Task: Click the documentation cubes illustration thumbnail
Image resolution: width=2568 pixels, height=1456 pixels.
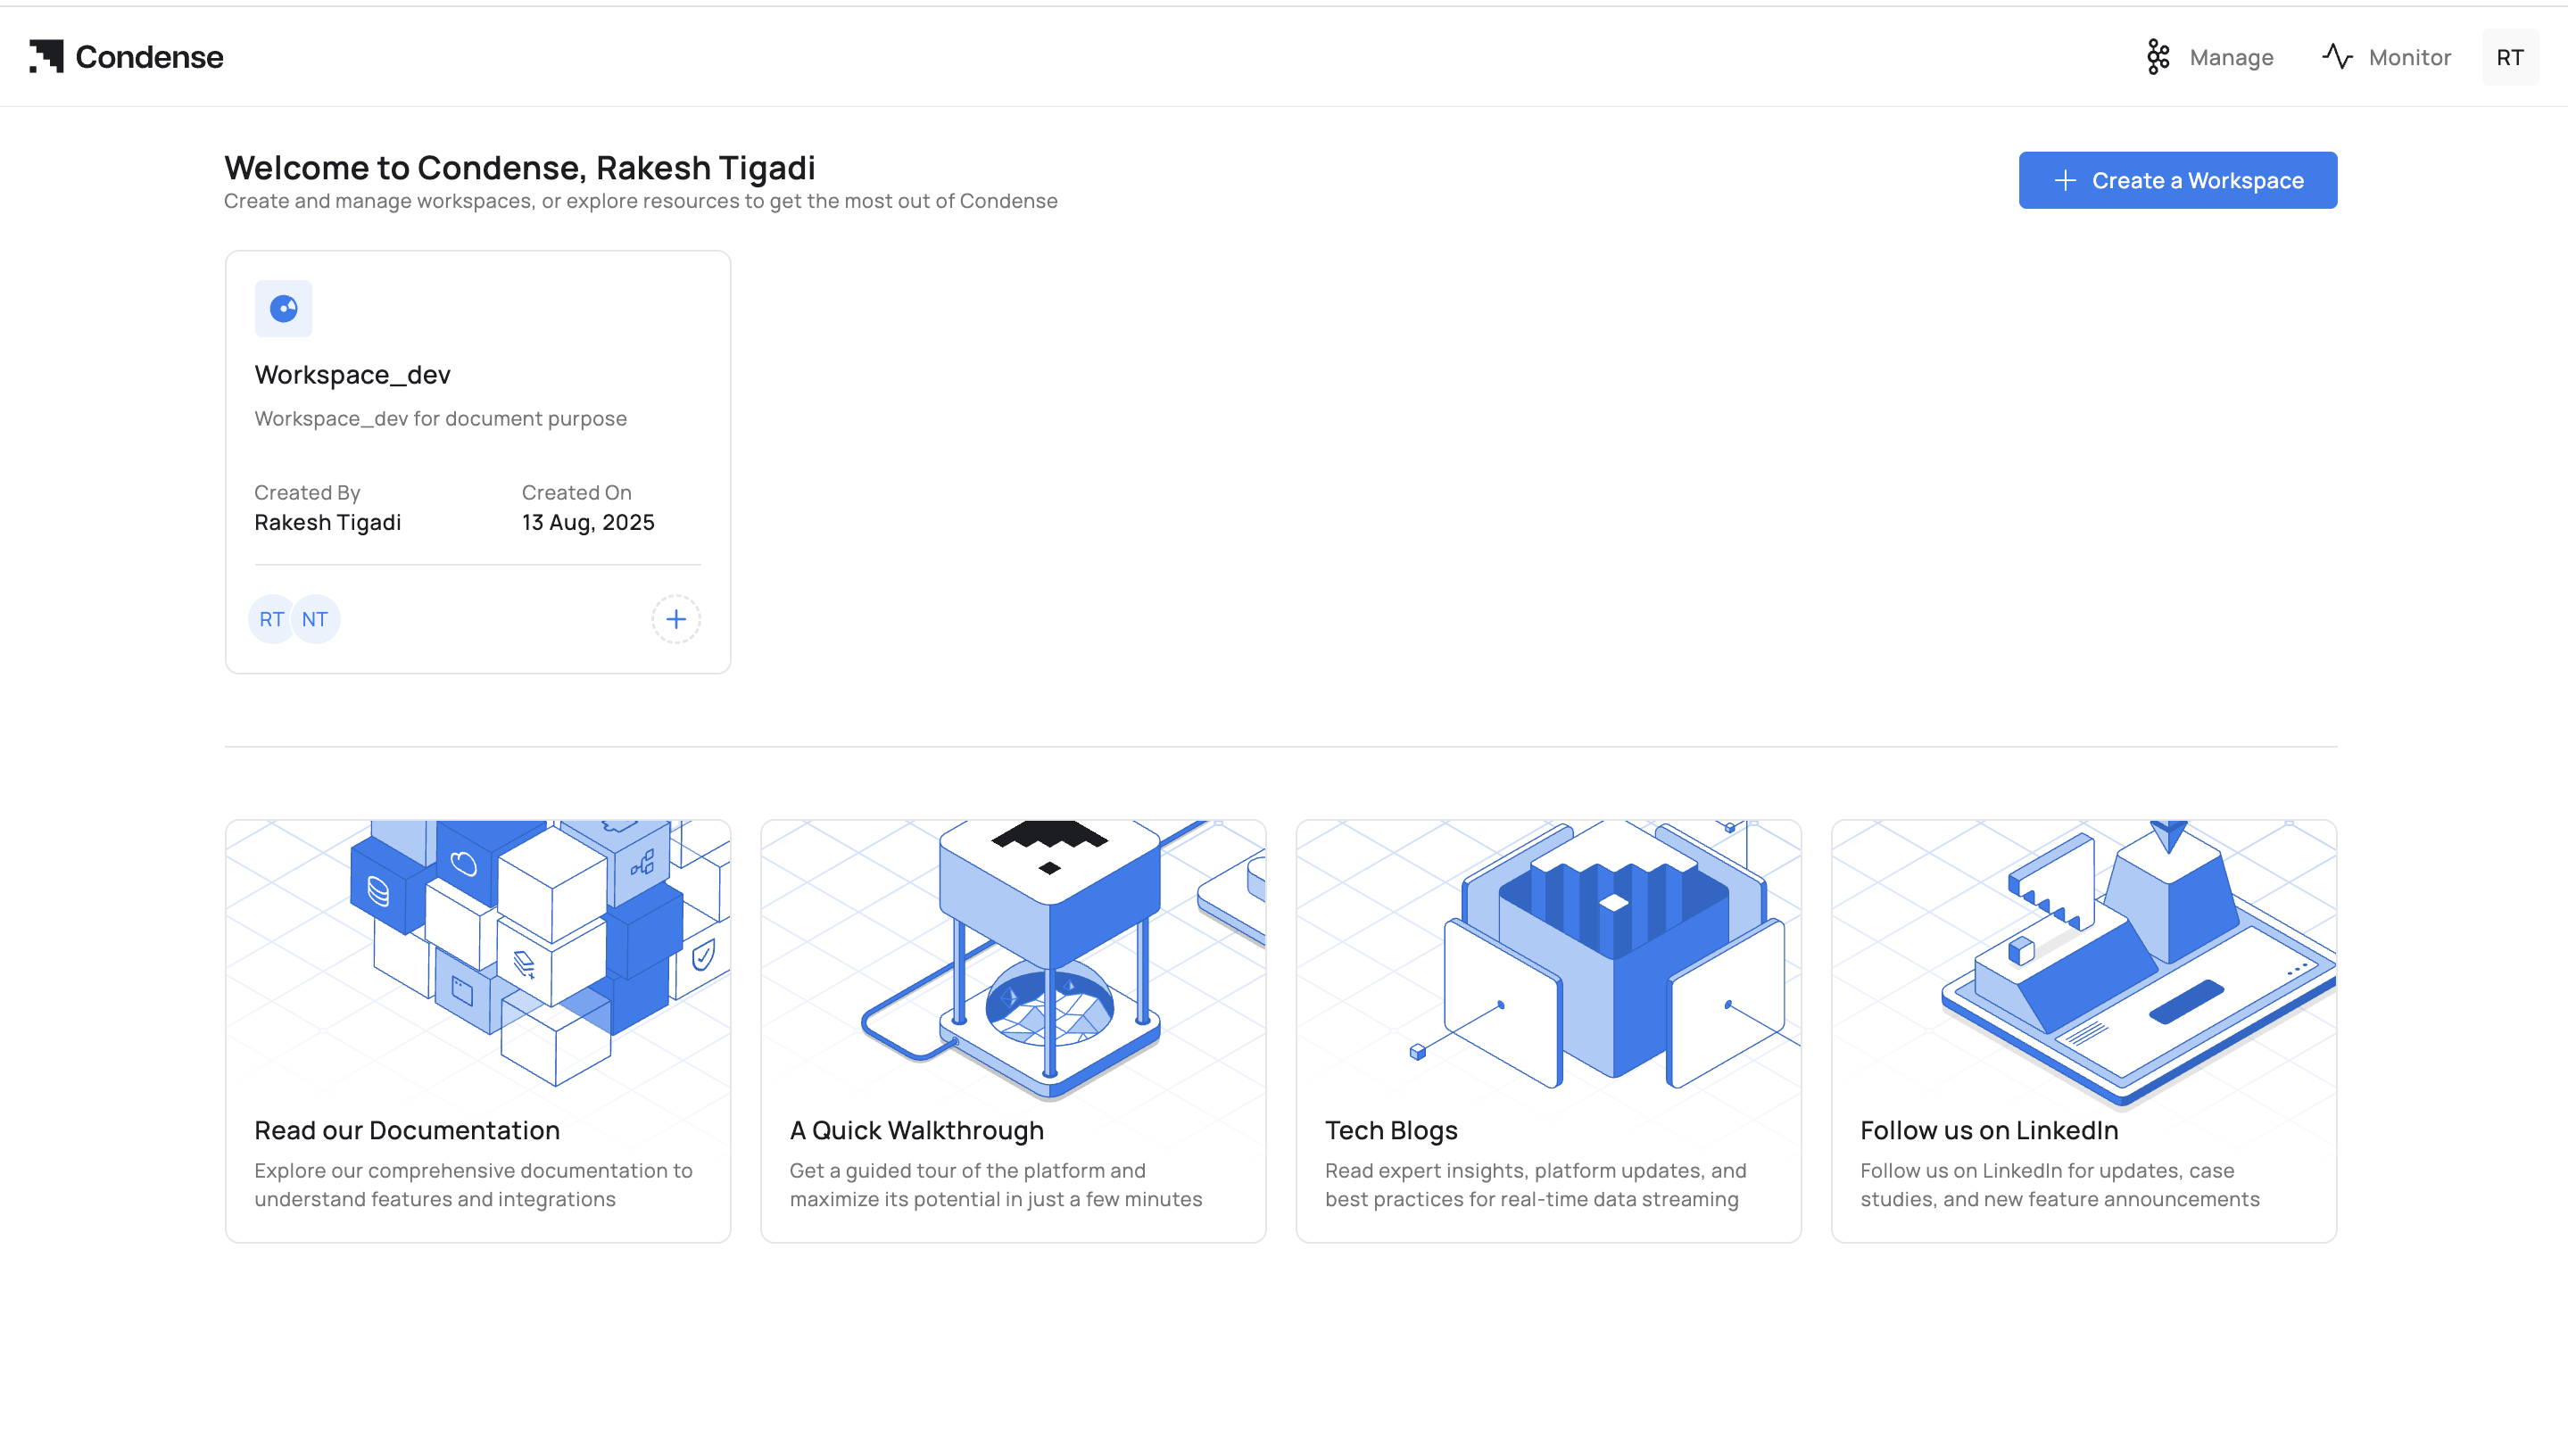Action: pos(478,955)
